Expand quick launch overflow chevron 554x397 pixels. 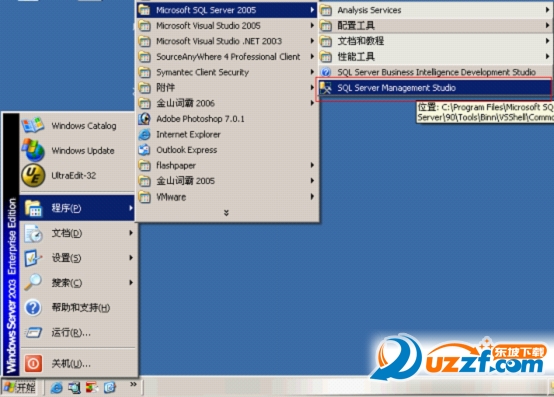[133, 384]
